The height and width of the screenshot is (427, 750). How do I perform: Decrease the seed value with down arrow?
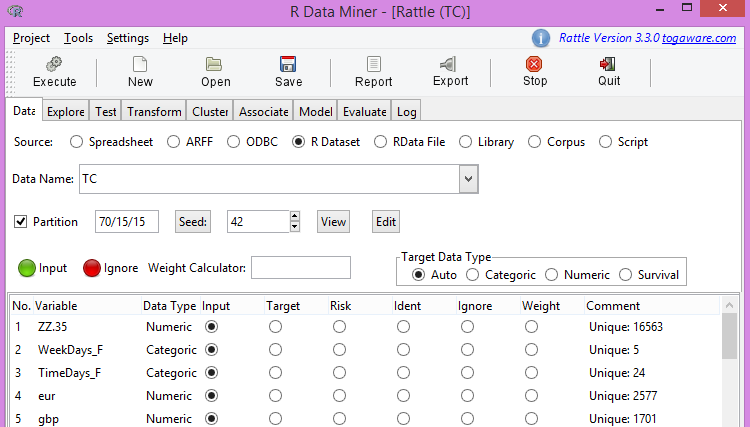[295, 227]
